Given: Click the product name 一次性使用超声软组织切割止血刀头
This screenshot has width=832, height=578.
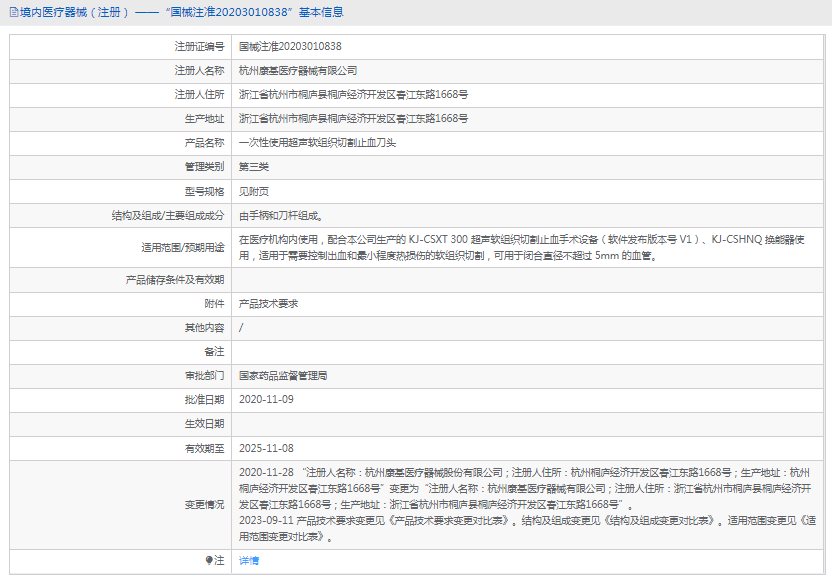Looking at the screenshot, I should pos(317,143).
